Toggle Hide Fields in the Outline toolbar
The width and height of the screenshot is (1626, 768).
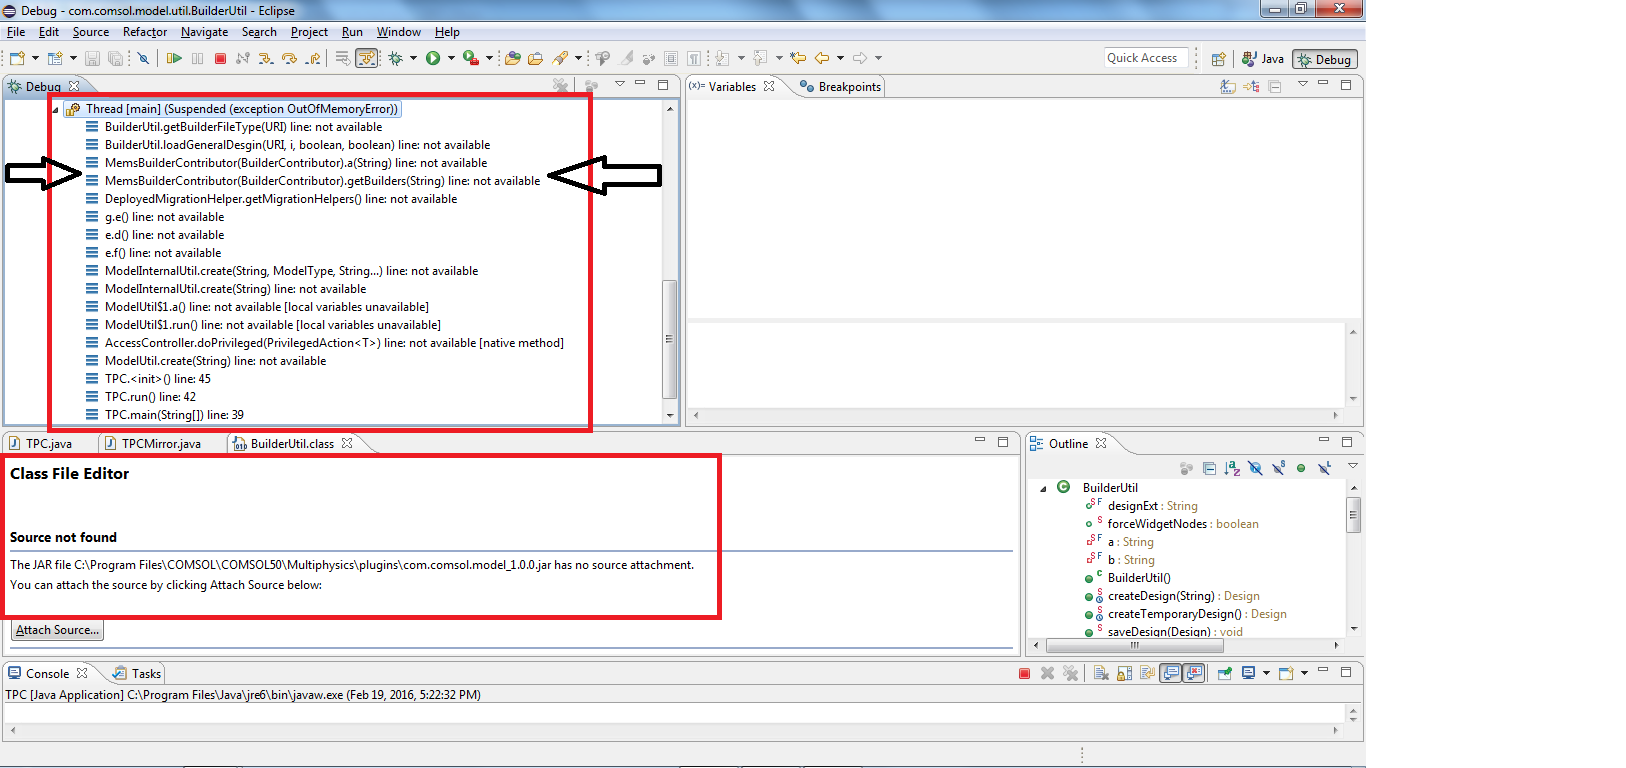[1255, 468]
